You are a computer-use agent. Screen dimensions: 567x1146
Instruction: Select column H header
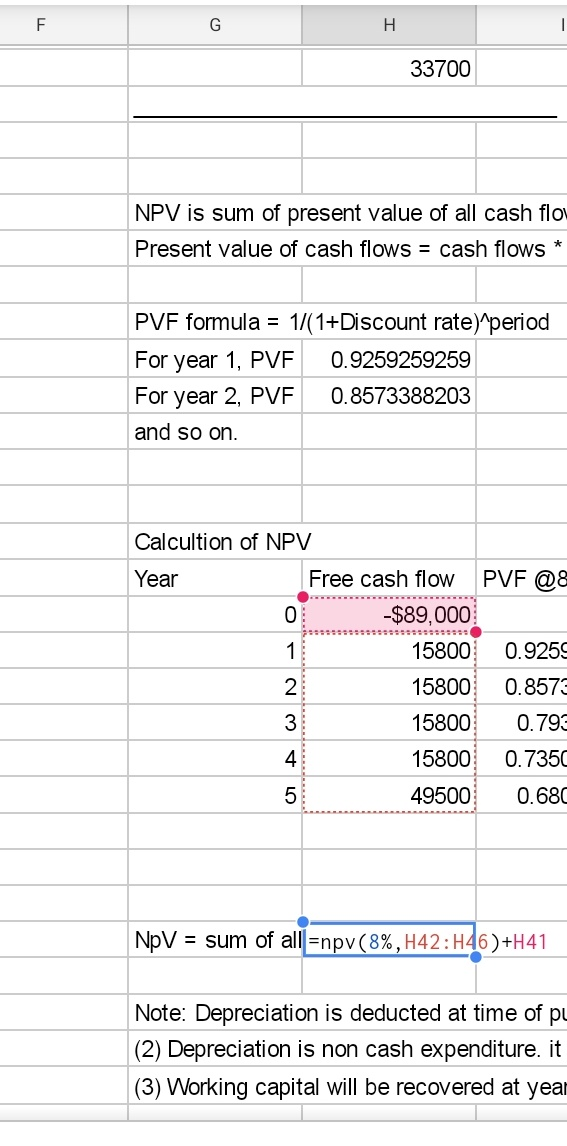tap(389, 25)
